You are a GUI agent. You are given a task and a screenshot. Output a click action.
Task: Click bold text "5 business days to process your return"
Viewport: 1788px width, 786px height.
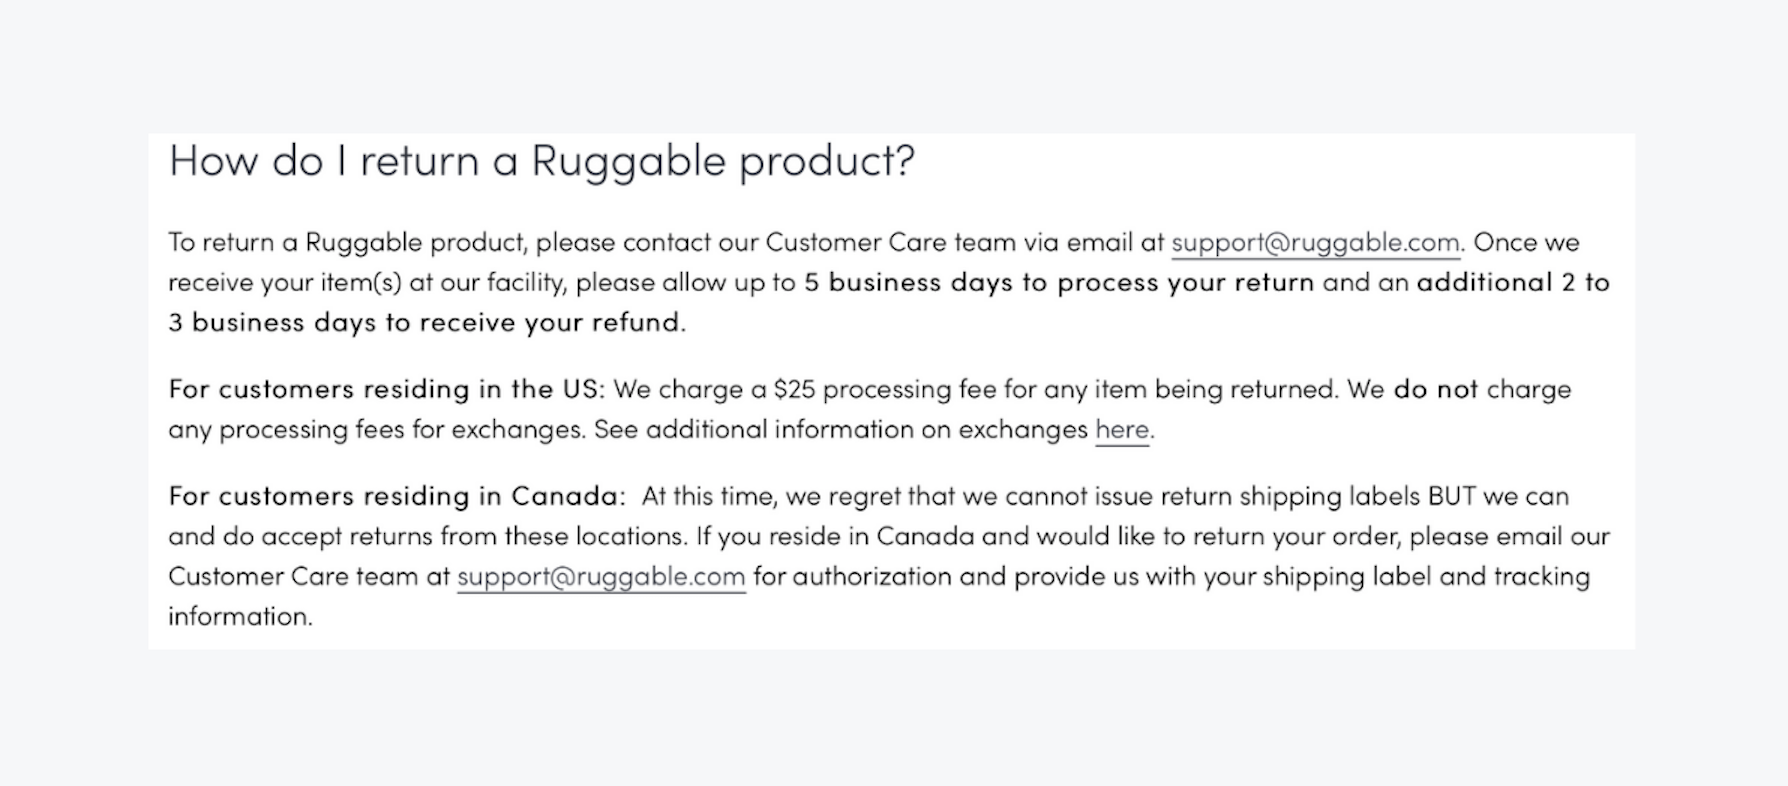1059,283
